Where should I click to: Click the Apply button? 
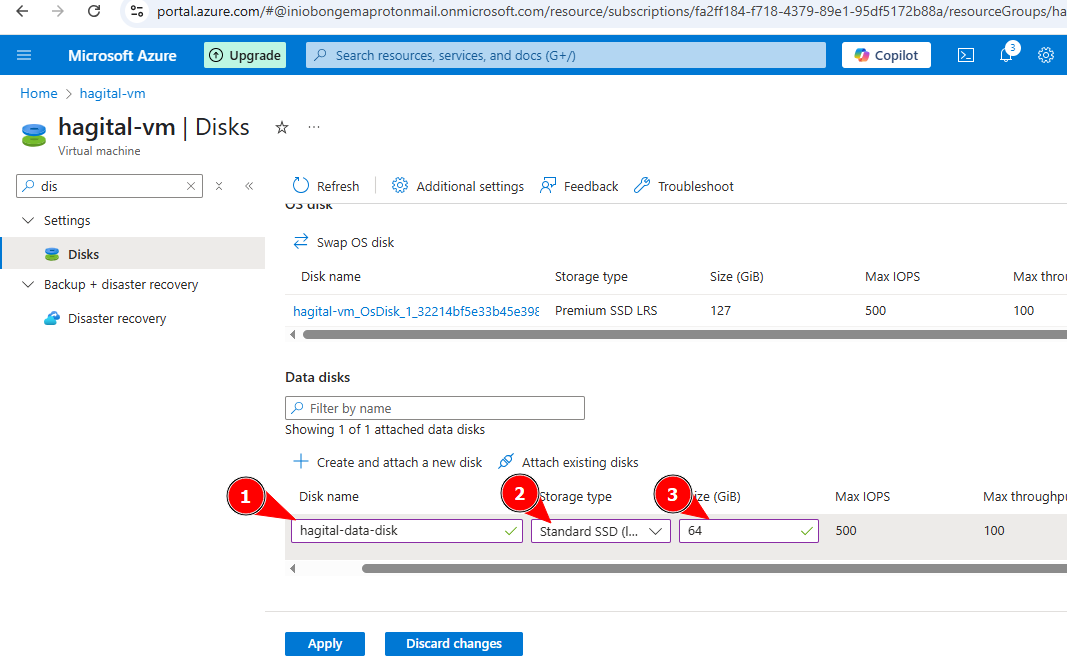(x=325, y=644)
